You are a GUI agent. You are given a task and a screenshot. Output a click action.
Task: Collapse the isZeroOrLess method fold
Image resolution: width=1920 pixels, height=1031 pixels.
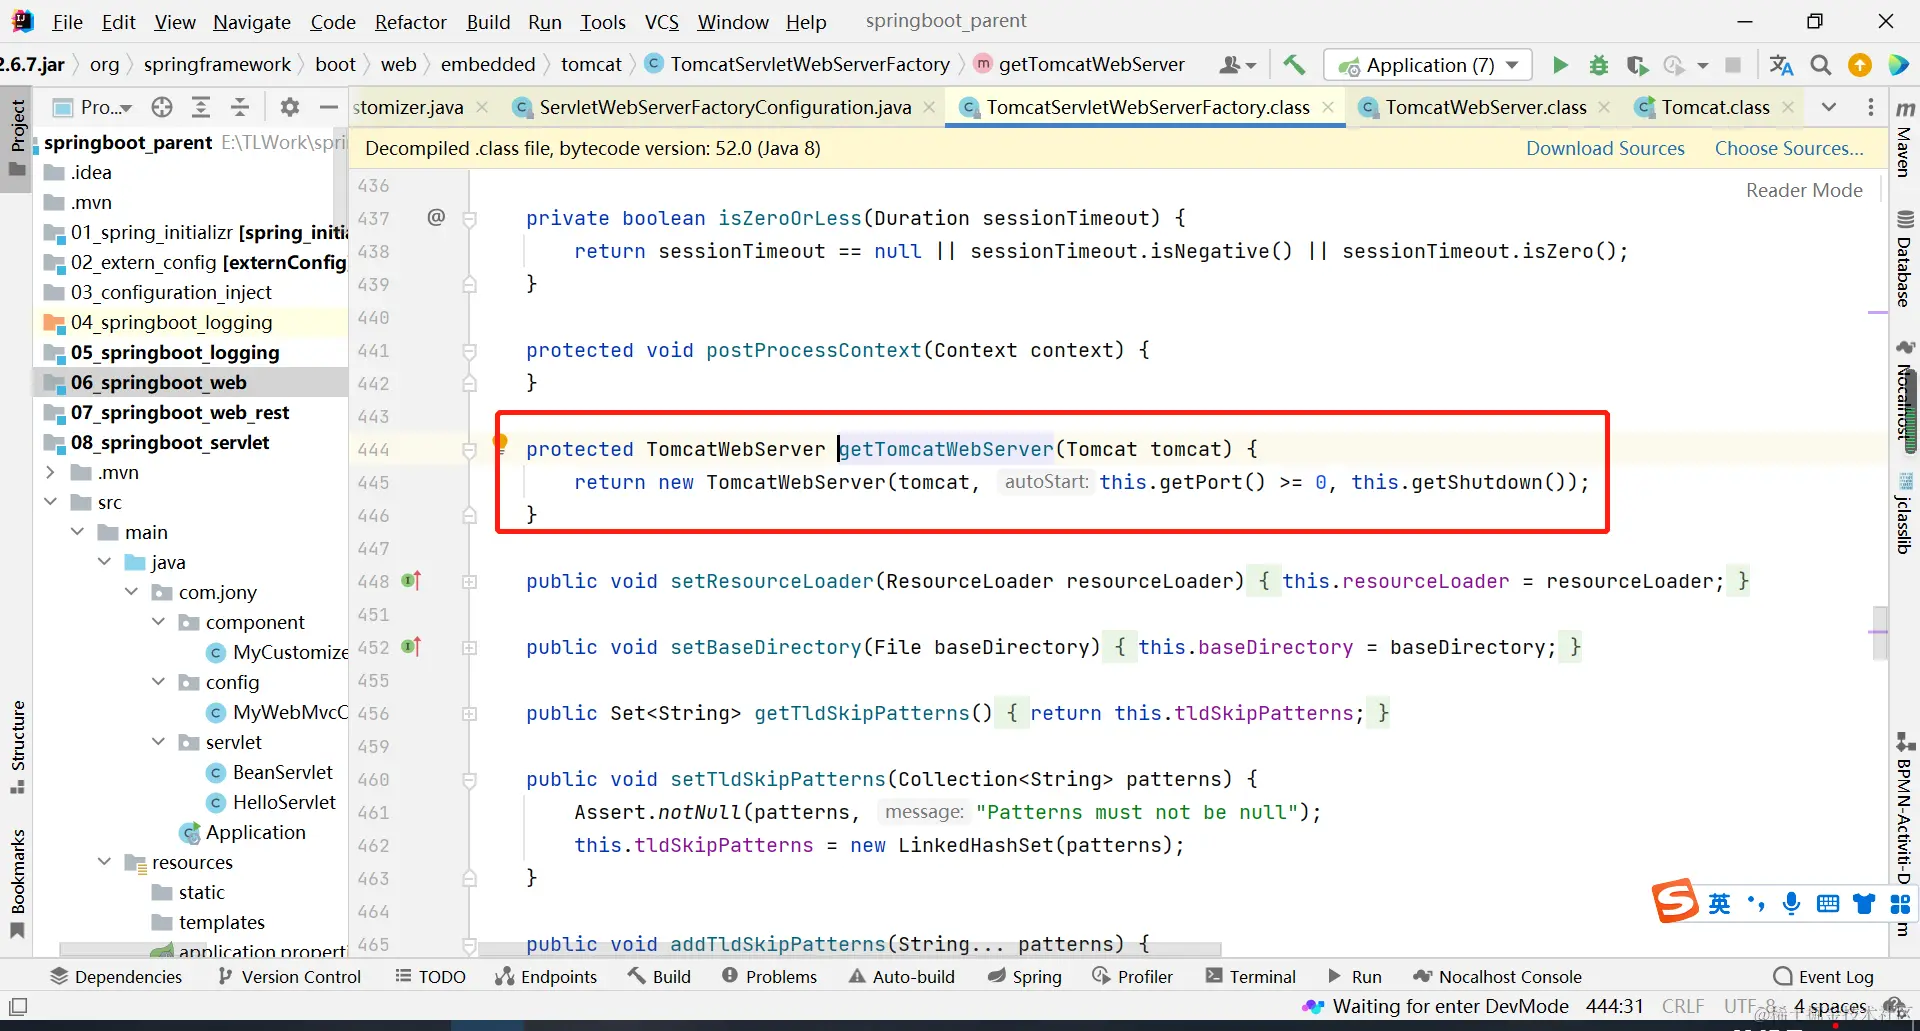(x=469, y=218)
